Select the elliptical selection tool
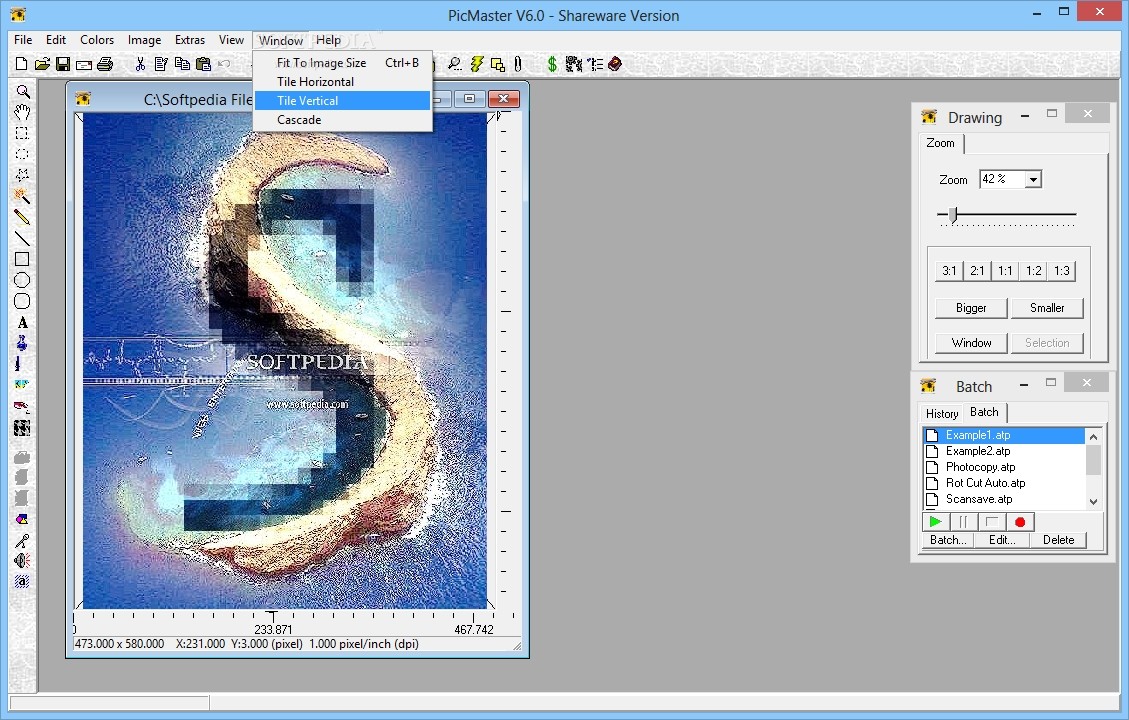 (x=22, y=154)
